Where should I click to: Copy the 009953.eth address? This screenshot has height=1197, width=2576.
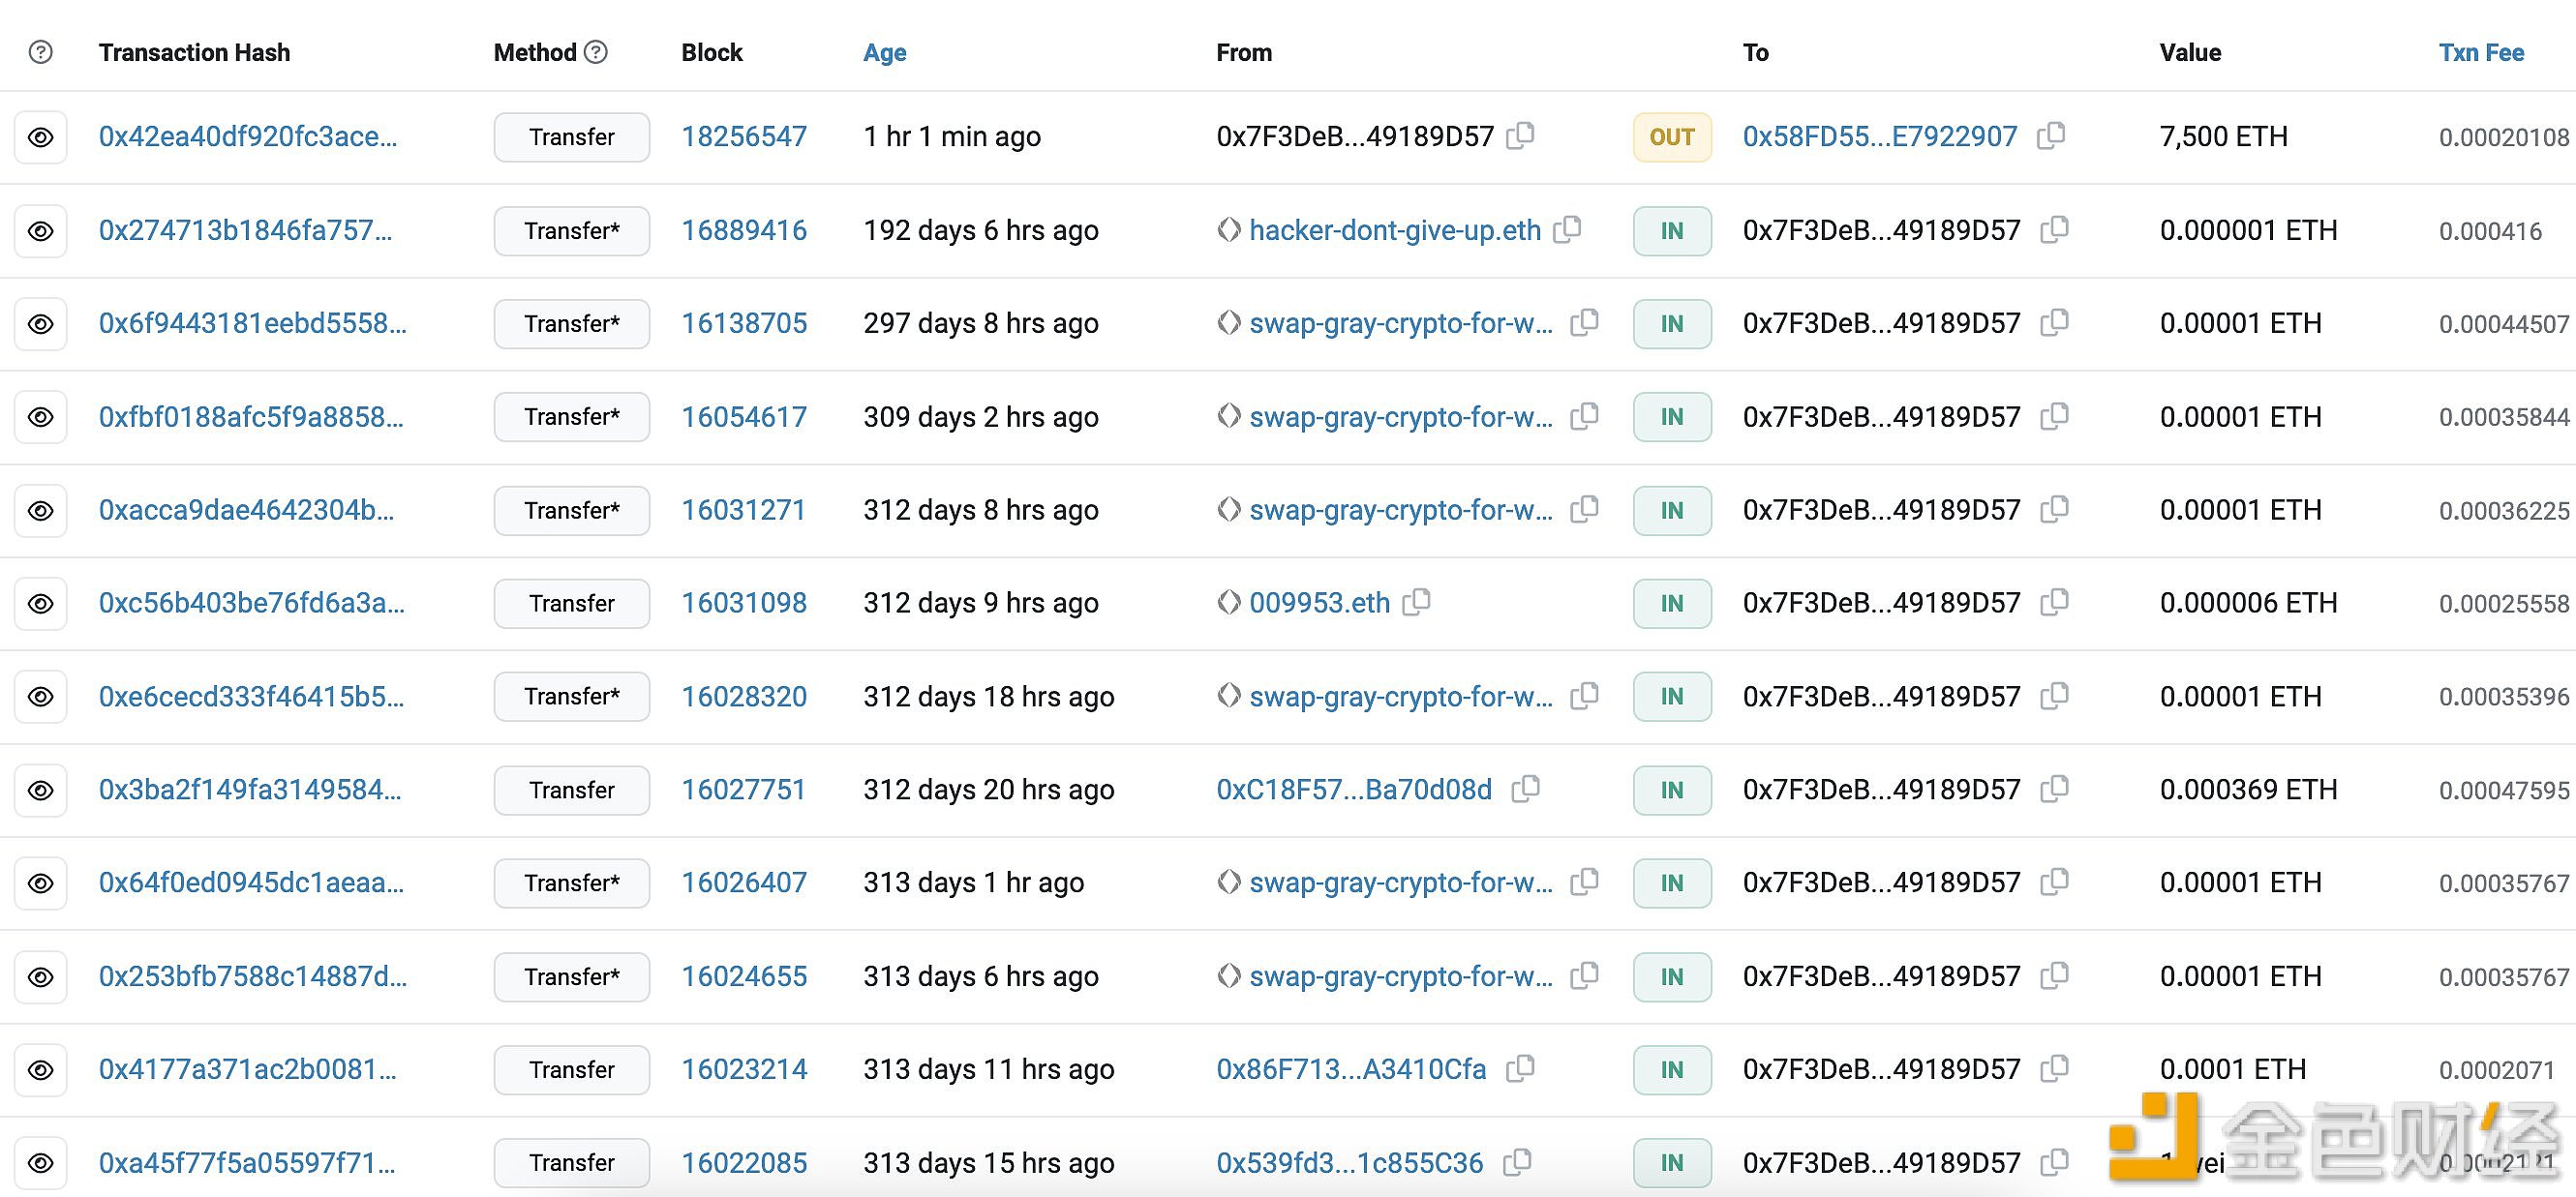[1416, 602]
